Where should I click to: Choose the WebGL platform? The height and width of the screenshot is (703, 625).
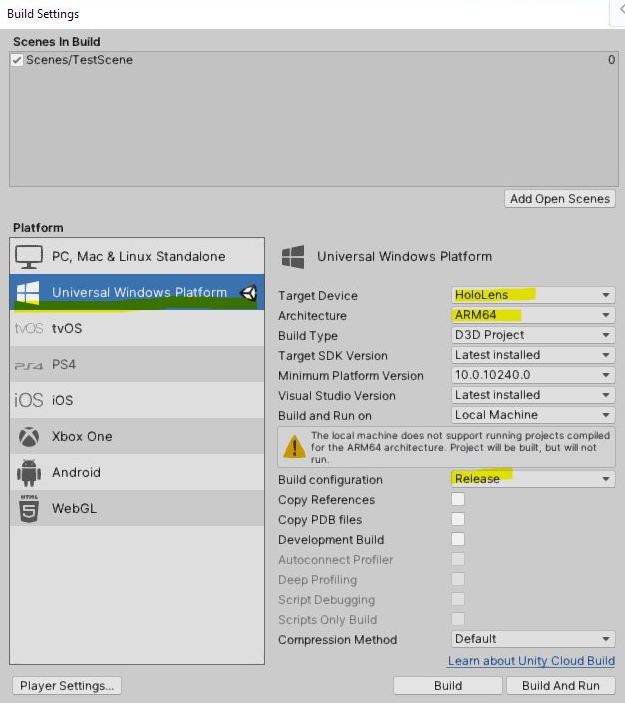coord(137,508)
